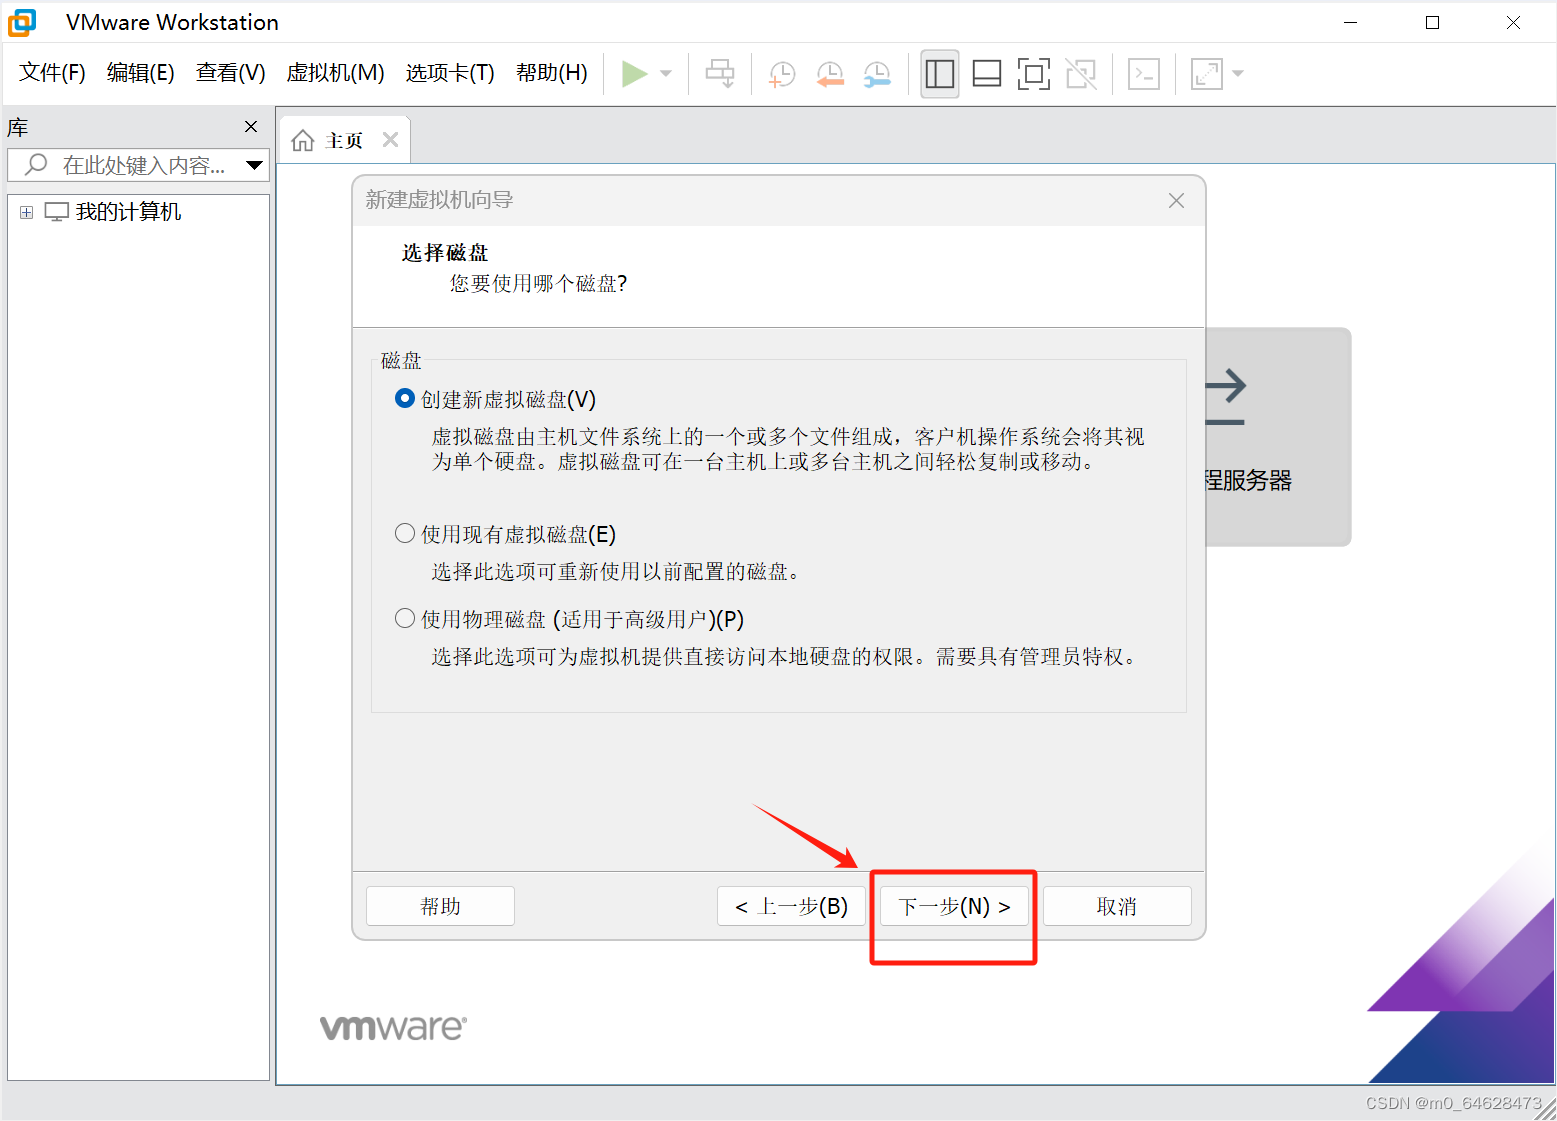This screenshot has width=1557, height=1121.
Task: Open the 编辑(E) menu
Action: pos(141,73)
